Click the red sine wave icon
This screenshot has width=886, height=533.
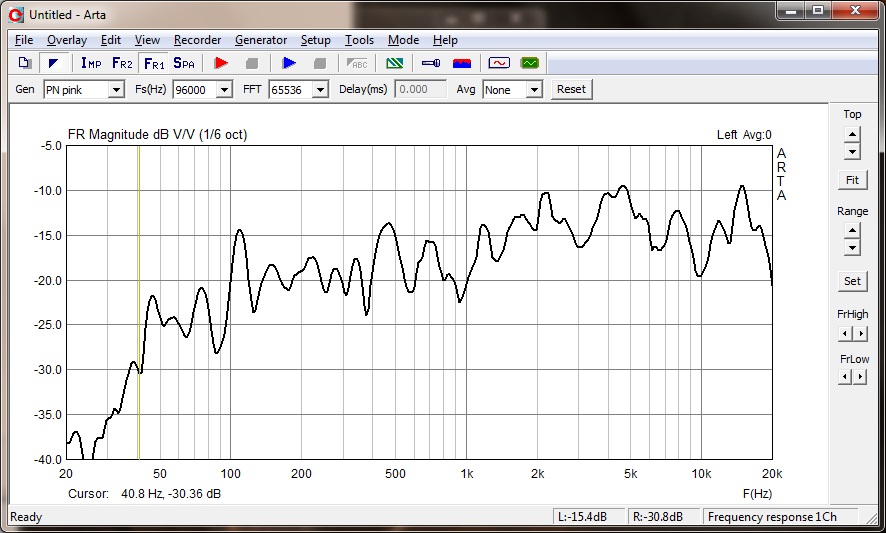coord(499,63)
